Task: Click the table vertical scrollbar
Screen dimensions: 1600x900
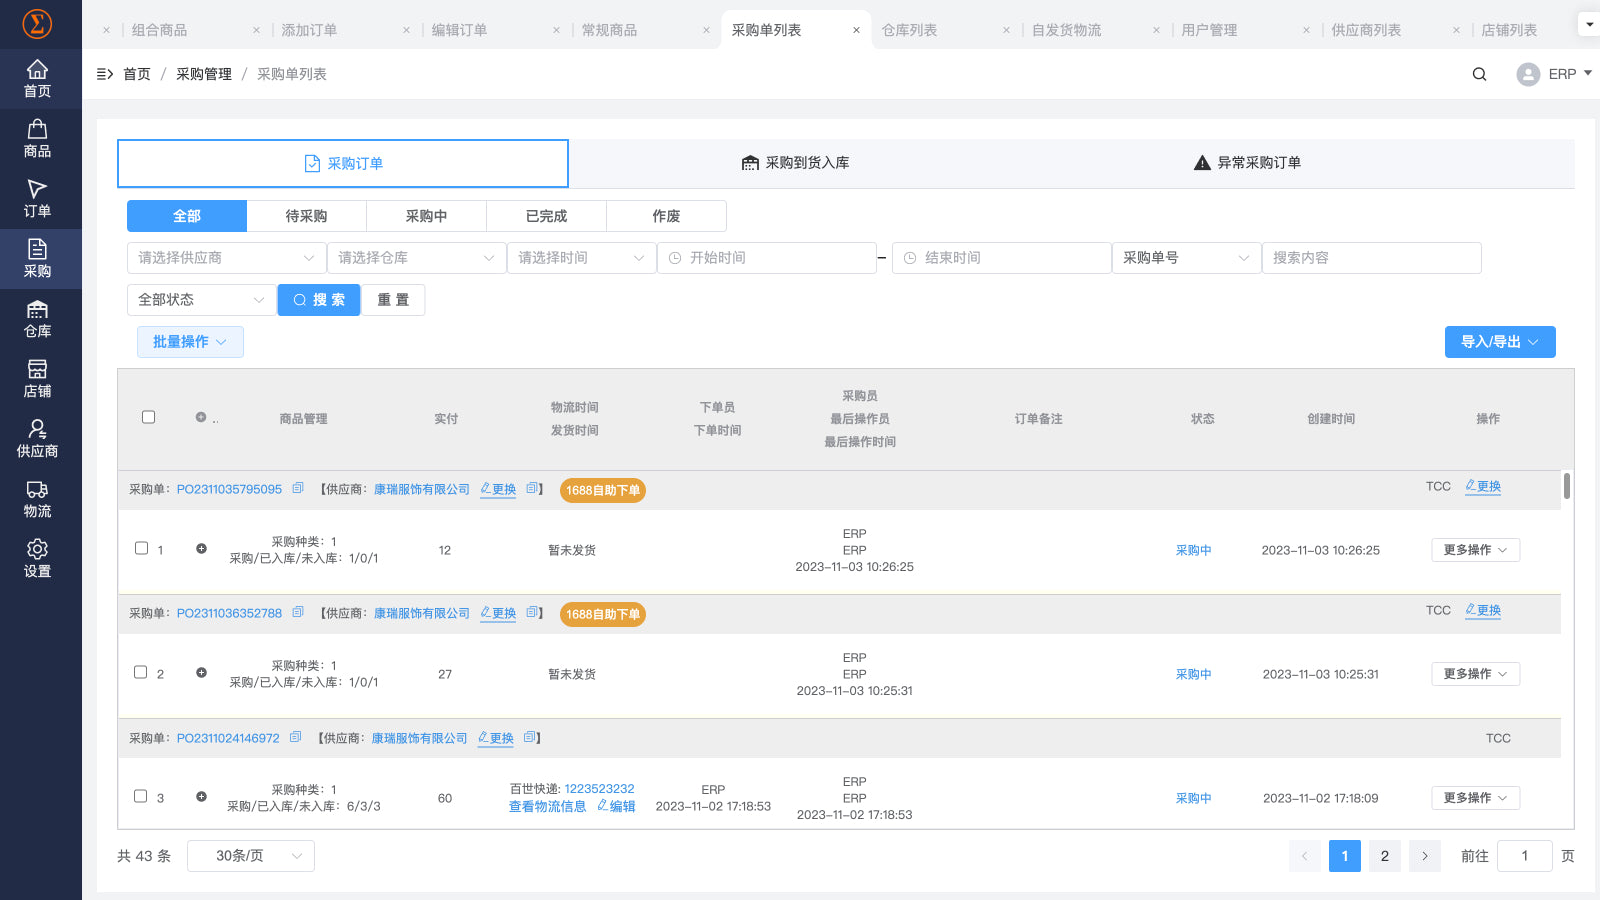Action: pos(1567,486)
